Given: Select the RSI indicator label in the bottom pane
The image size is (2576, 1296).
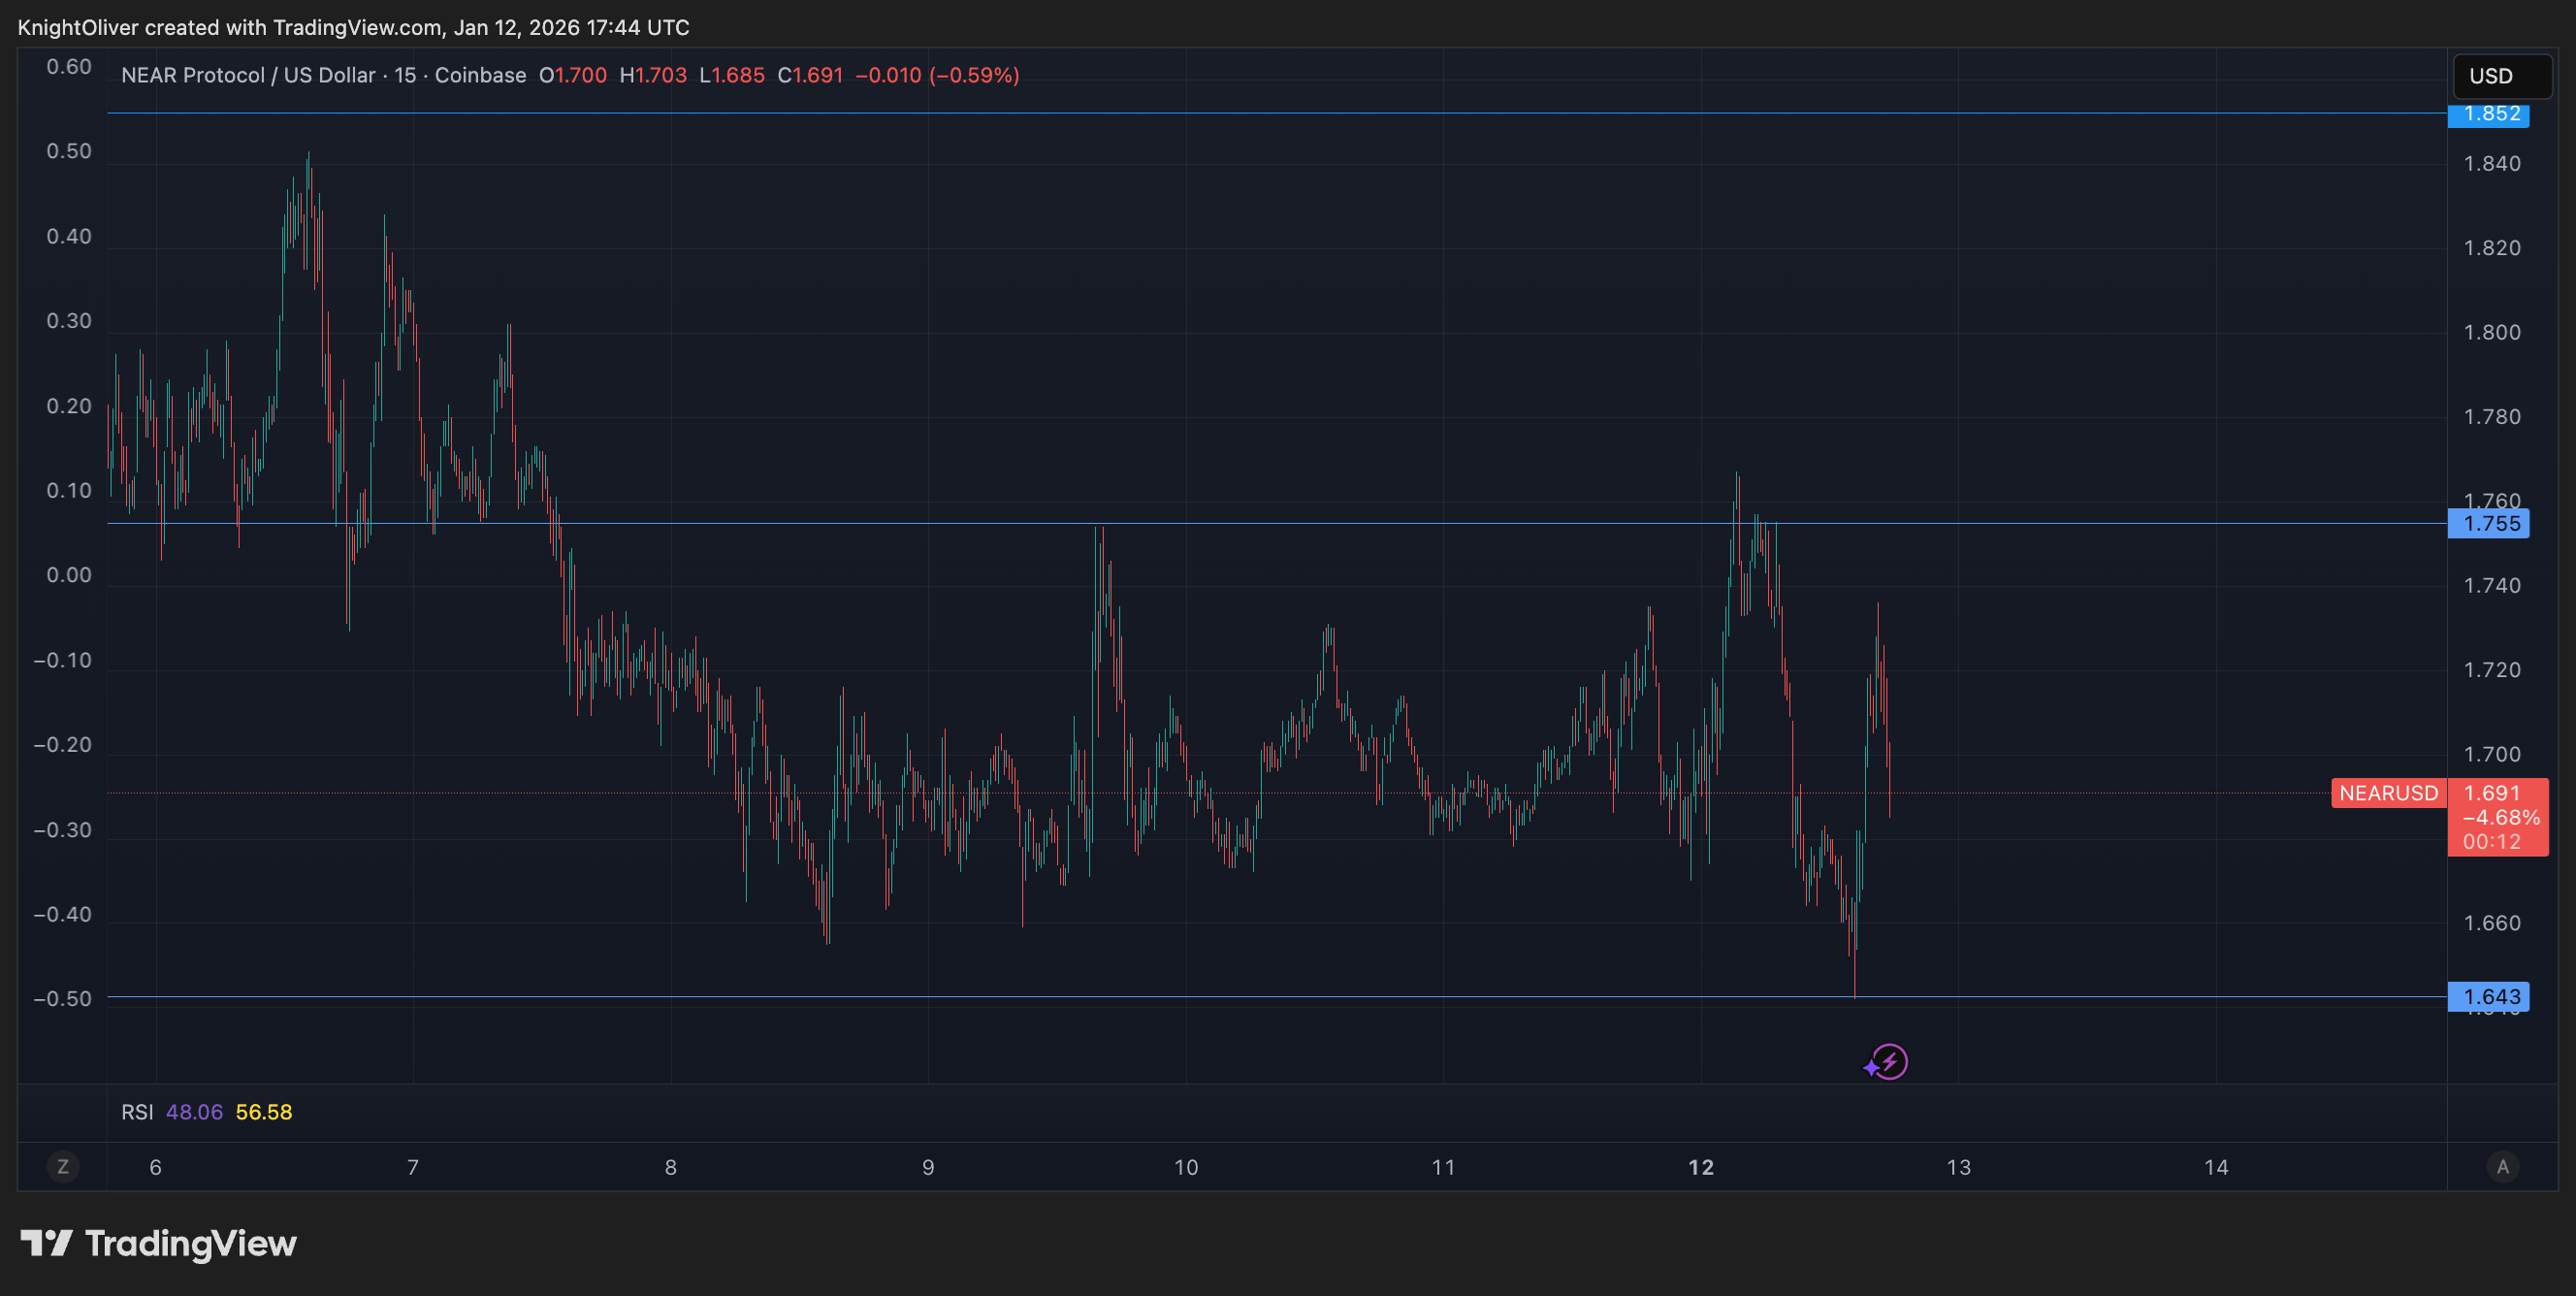Looking at the screenshot, I should (x=137, y=1111).
